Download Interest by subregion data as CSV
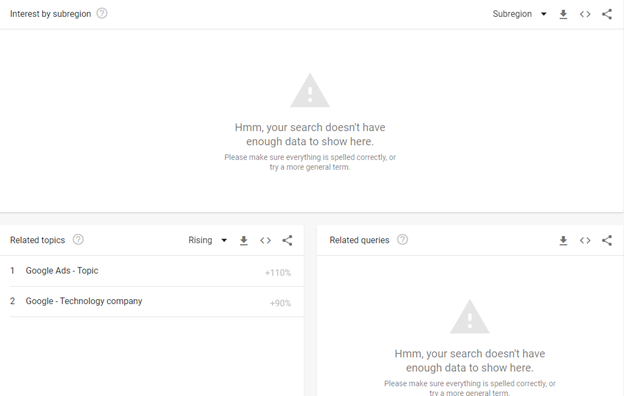Viewport: 624px width, 396px height. [563, 14]
